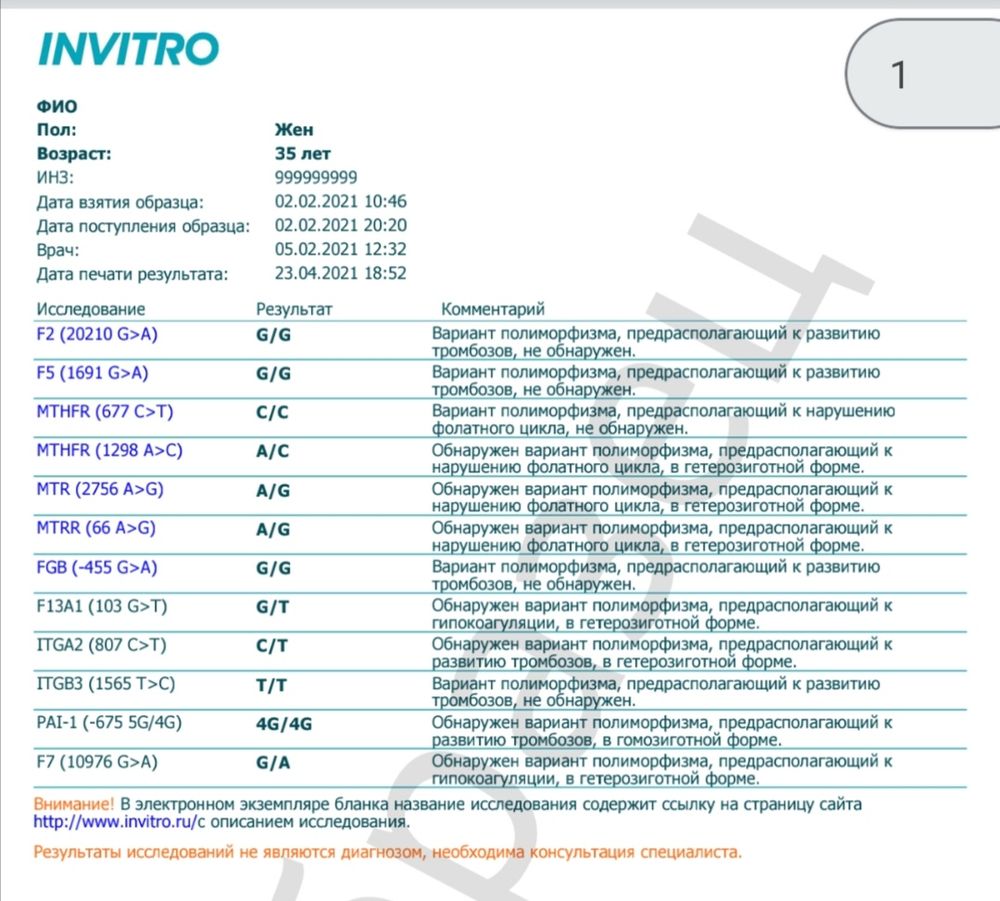Open the F2 (20210 G>A) study link

pyautogui.click(x=96, y=334)
